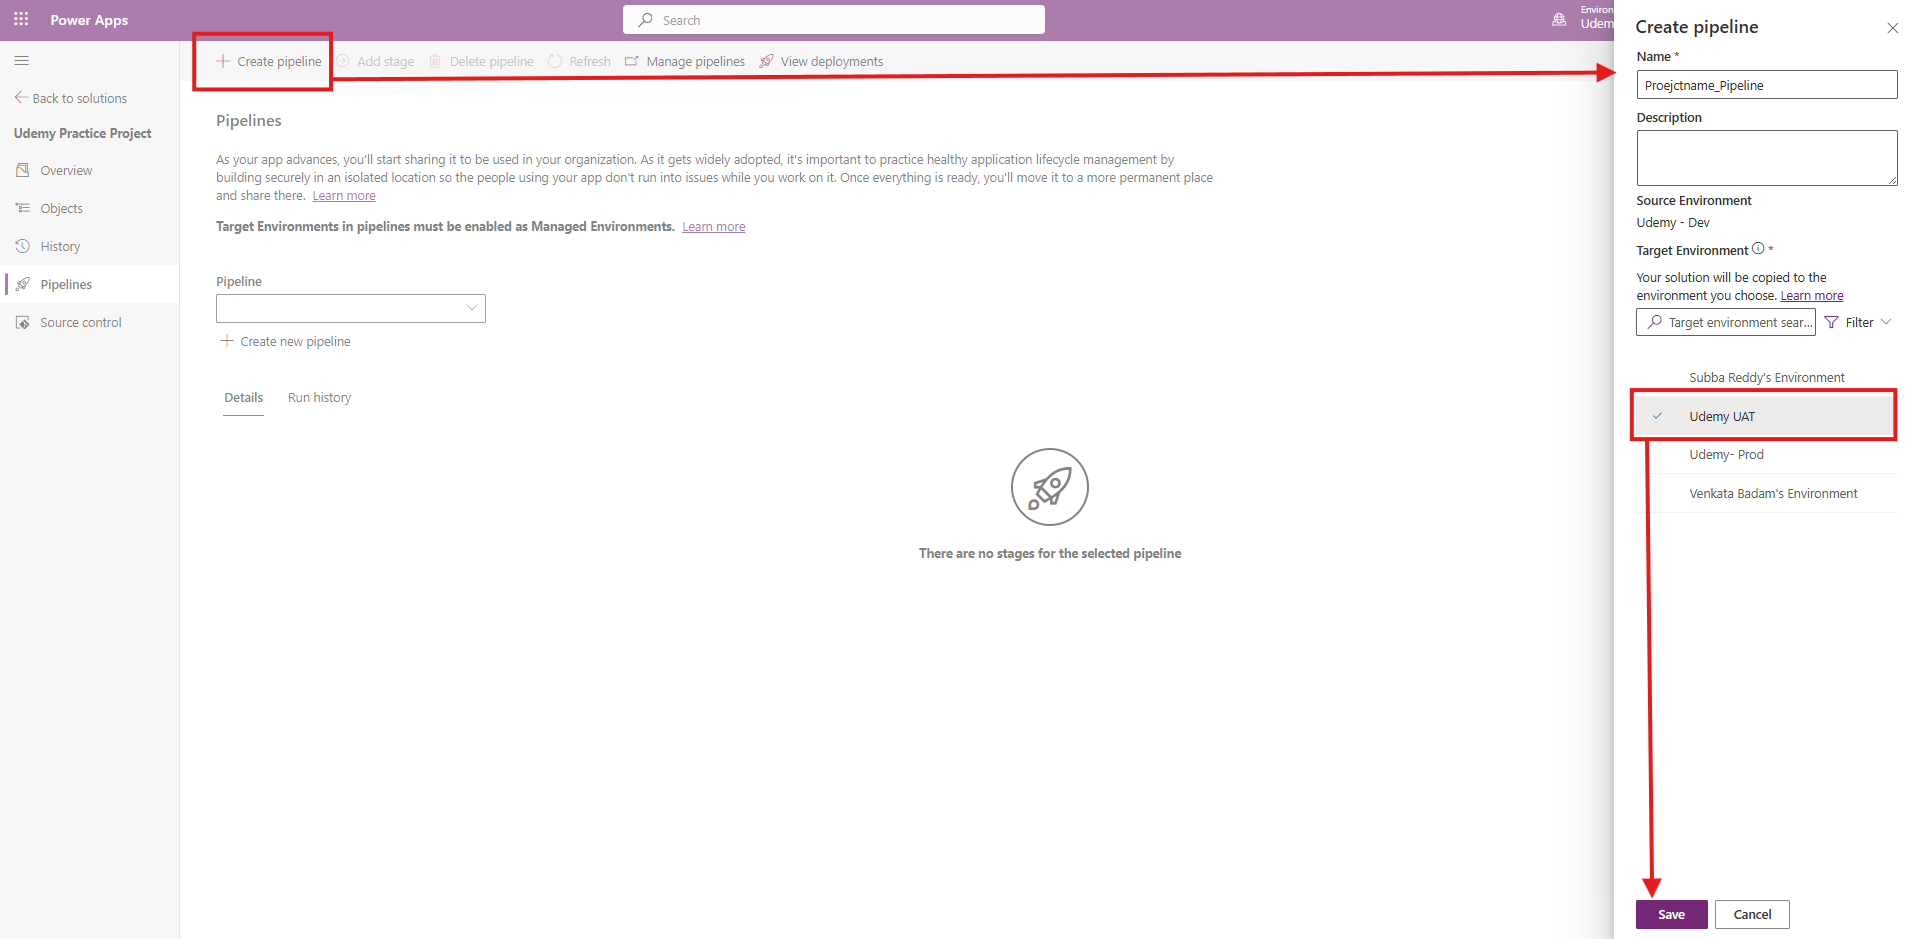Click the Source control icon in sidebar

point(23,322)
